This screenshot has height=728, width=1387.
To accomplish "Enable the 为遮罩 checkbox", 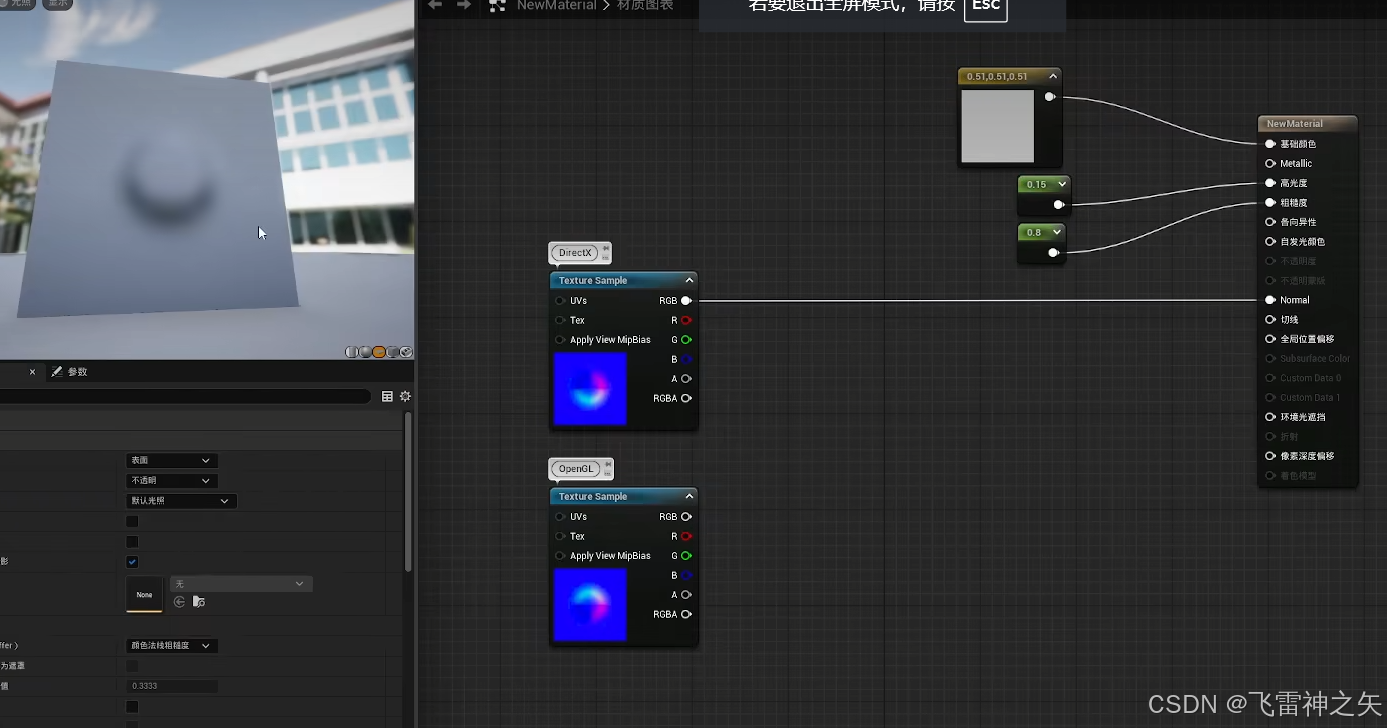I will pos(132,665).
